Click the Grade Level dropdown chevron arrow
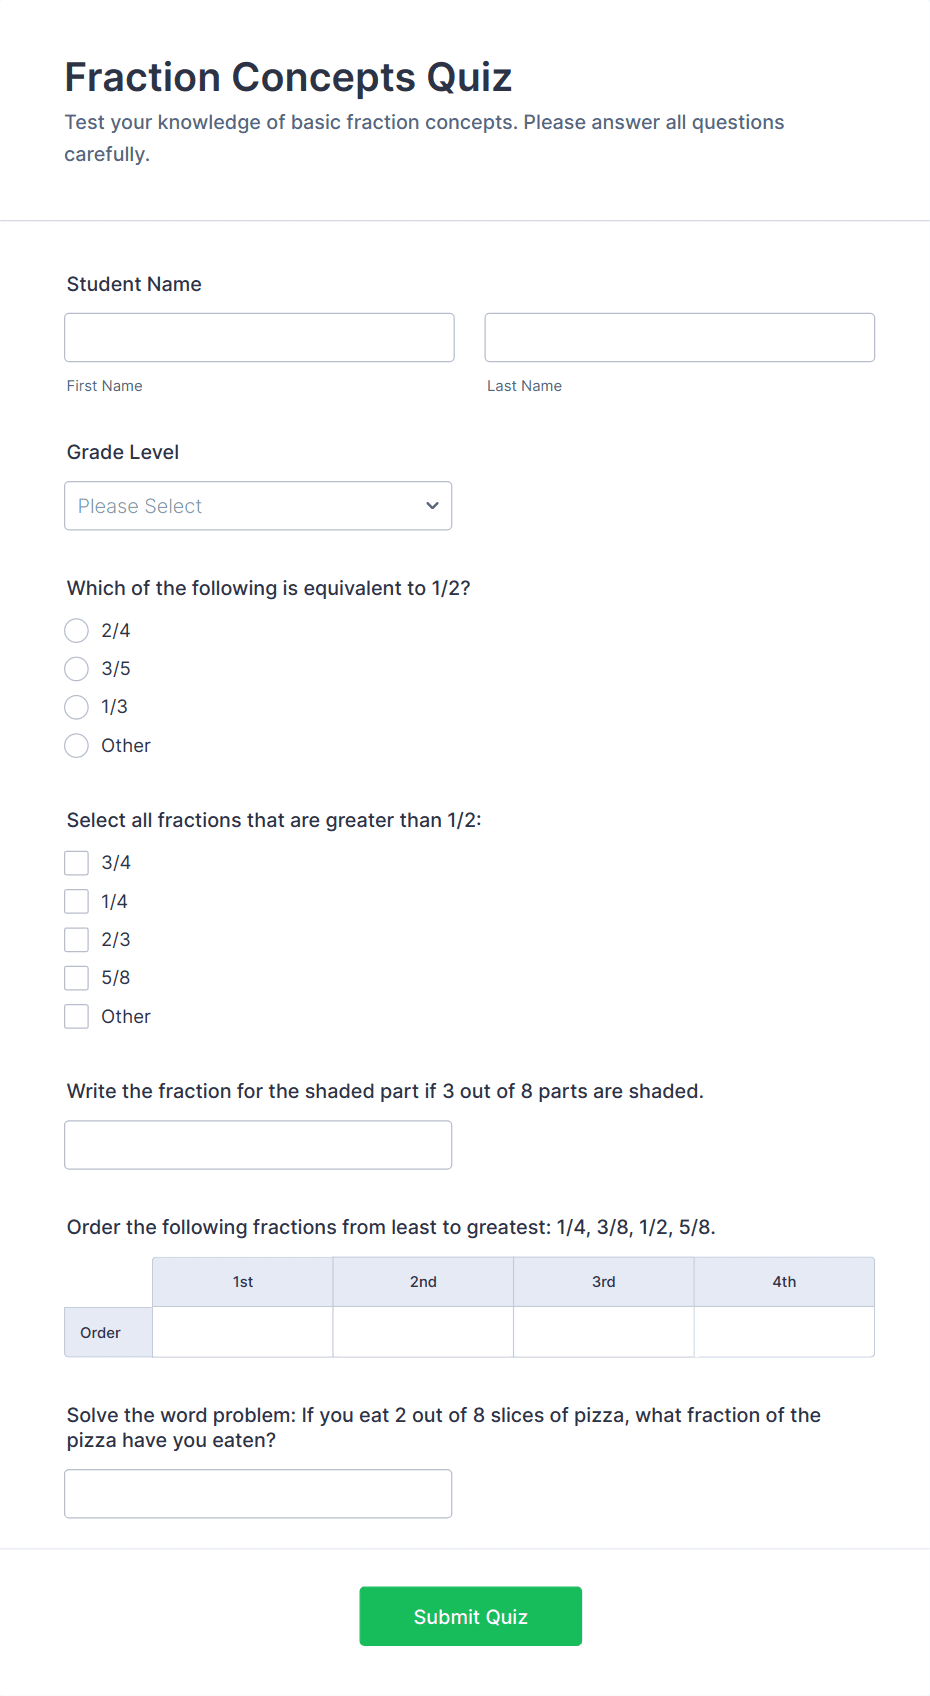930x1696 pixels. point(432,506)
